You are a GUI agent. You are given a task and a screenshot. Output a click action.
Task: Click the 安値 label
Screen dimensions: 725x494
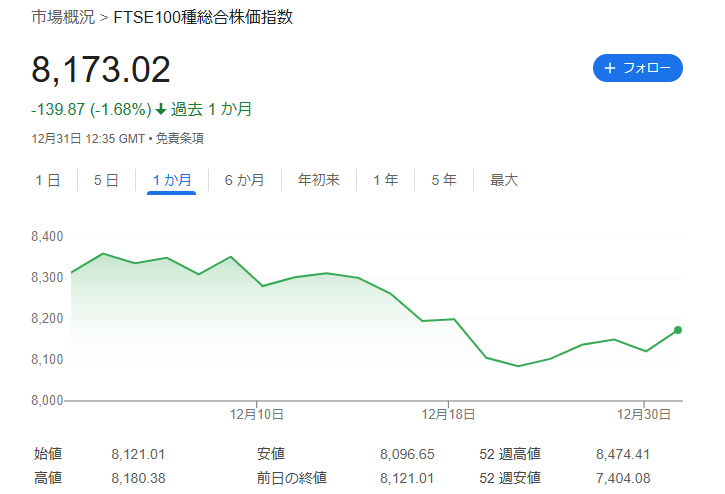click(x=271, y=454)
